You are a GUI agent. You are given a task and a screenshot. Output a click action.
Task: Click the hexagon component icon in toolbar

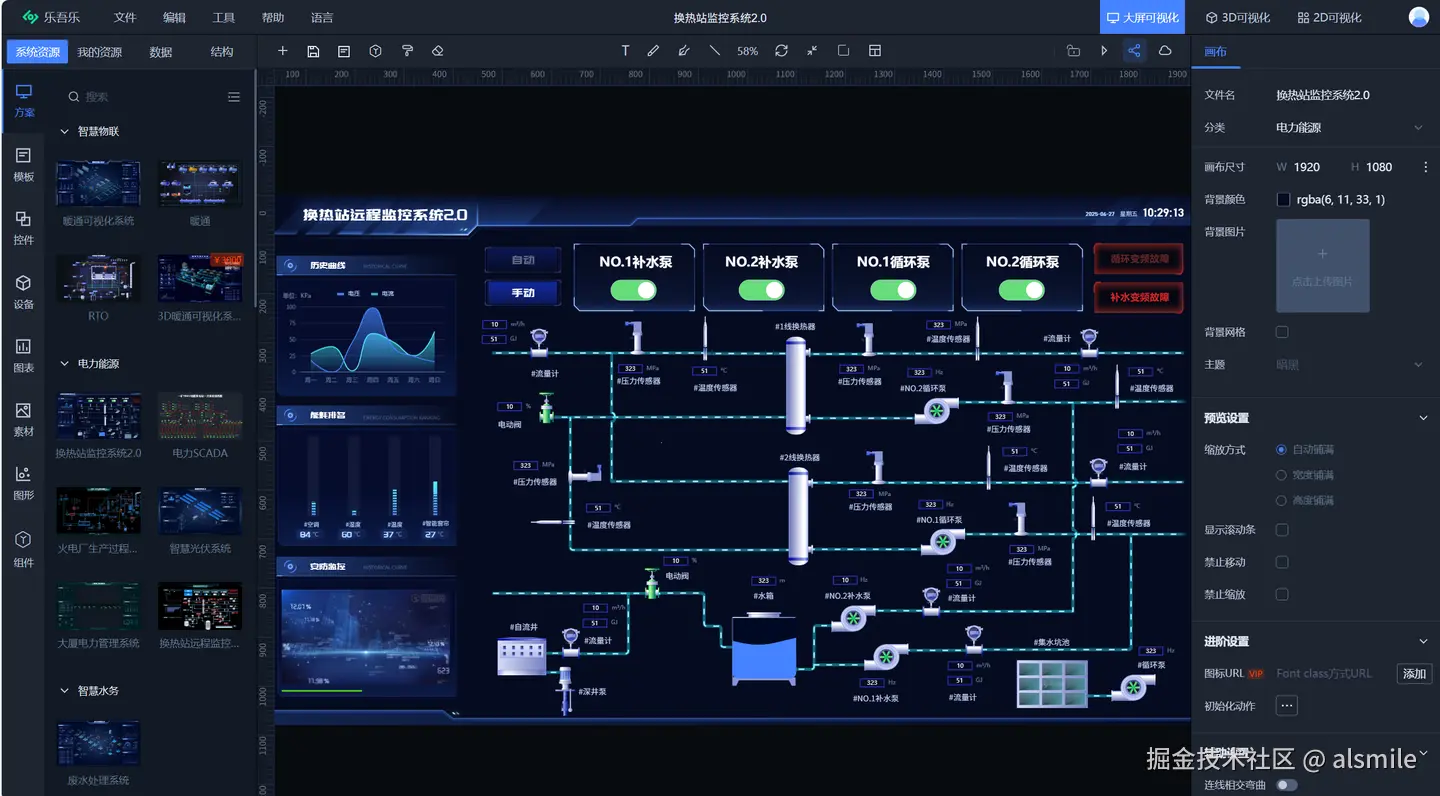[x=375, y=51]
